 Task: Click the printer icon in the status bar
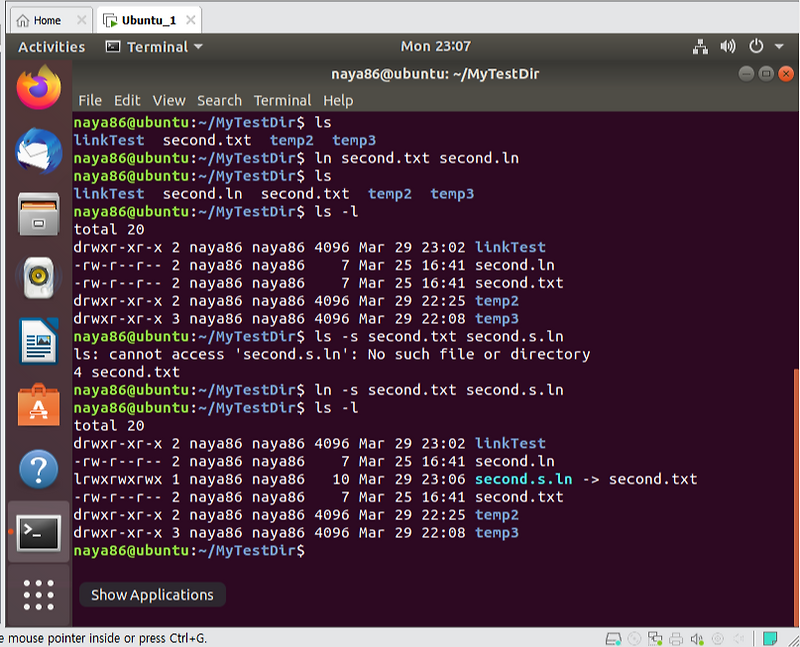coord(675,636)
